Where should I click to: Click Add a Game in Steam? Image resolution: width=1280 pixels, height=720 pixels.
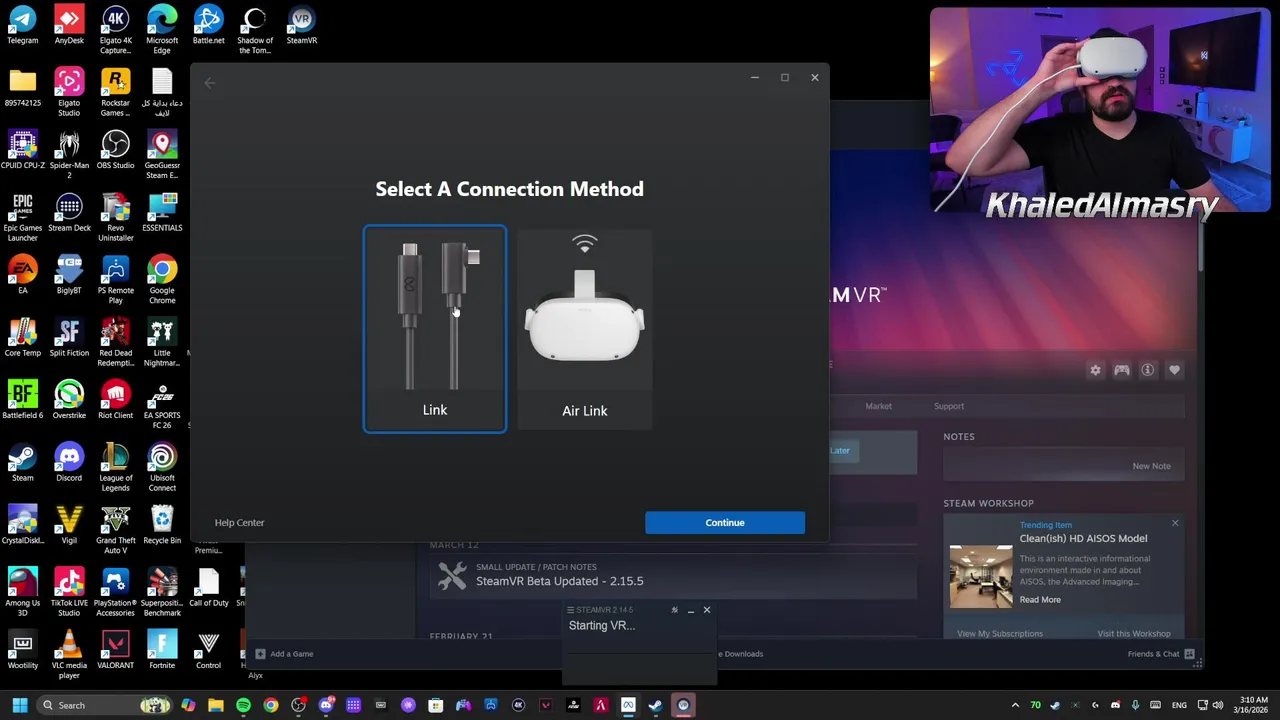284,654
